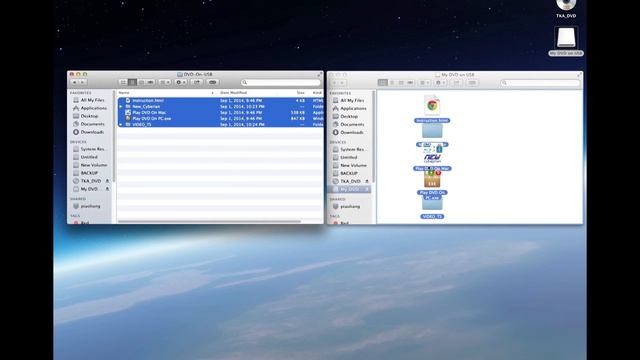The image size is (640, 360).
Task: Click the New_Cyberlan folder name in list
Action: pyautogui.click(x=146, y=107)
